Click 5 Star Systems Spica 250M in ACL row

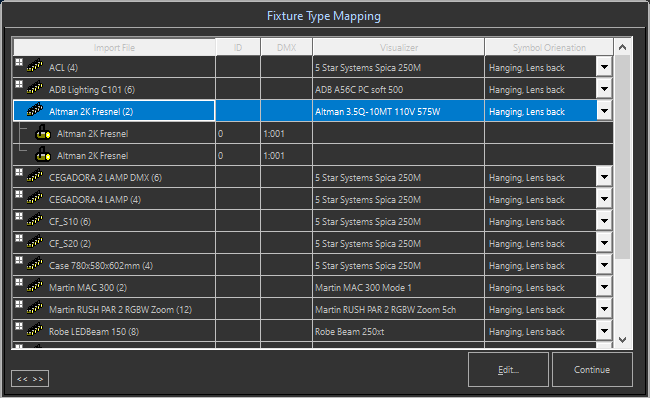tap(368, 67)
